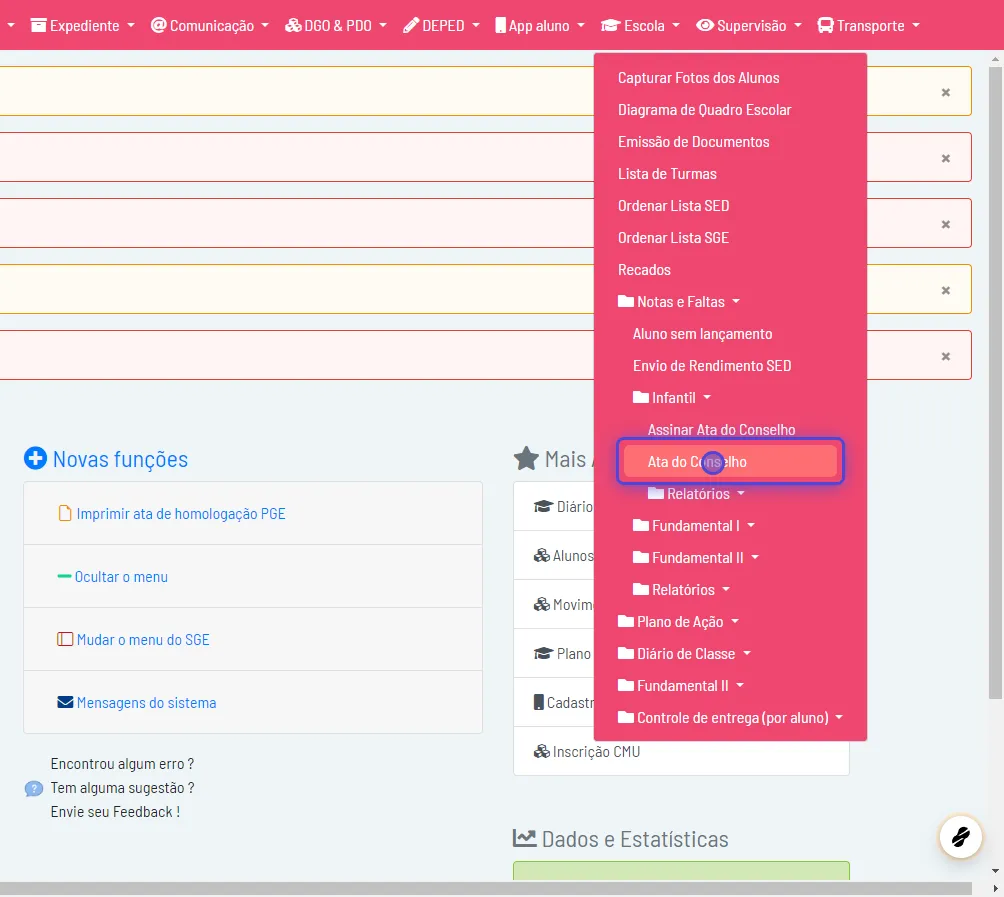This screenshot has height=897, width=1004.
Task: Click the document icon next to Imprimir ata
Action: (x=65, y=513)
